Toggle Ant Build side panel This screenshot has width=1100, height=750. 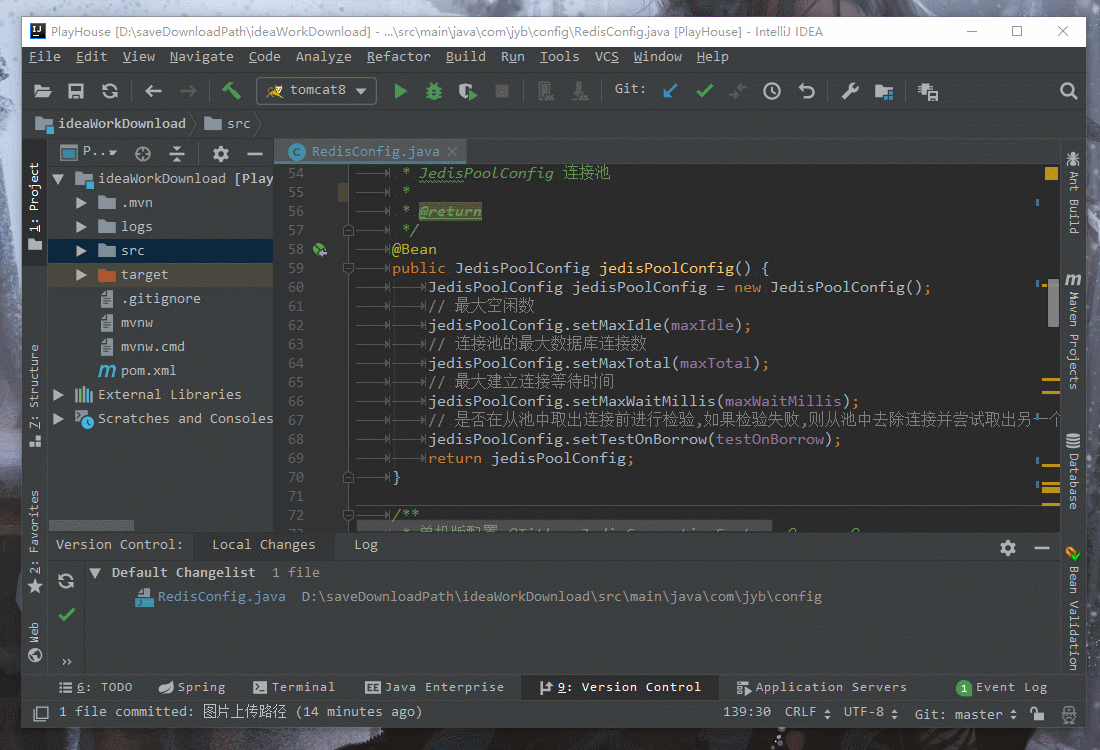(1073, 192)
